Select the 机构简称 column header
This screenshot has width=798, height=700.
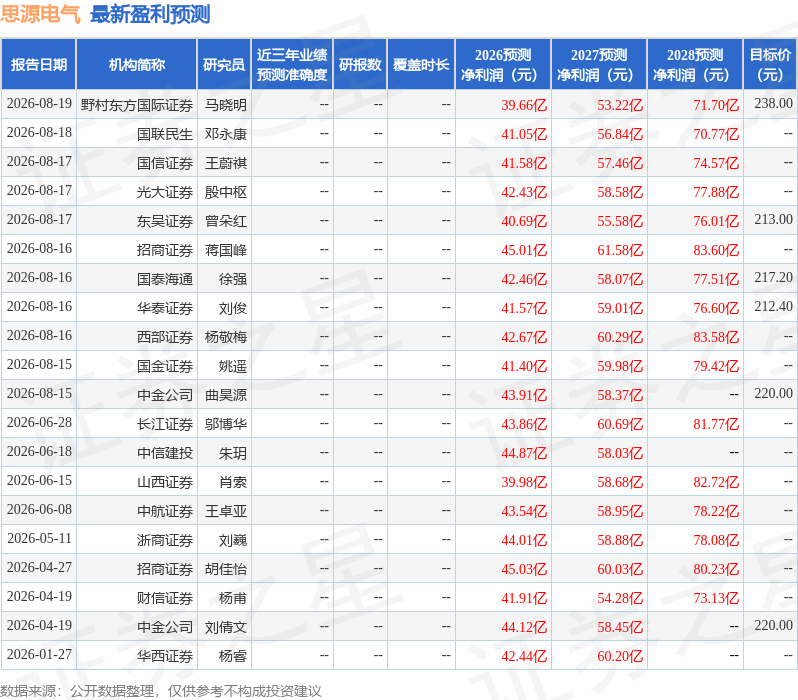(136, 65)
